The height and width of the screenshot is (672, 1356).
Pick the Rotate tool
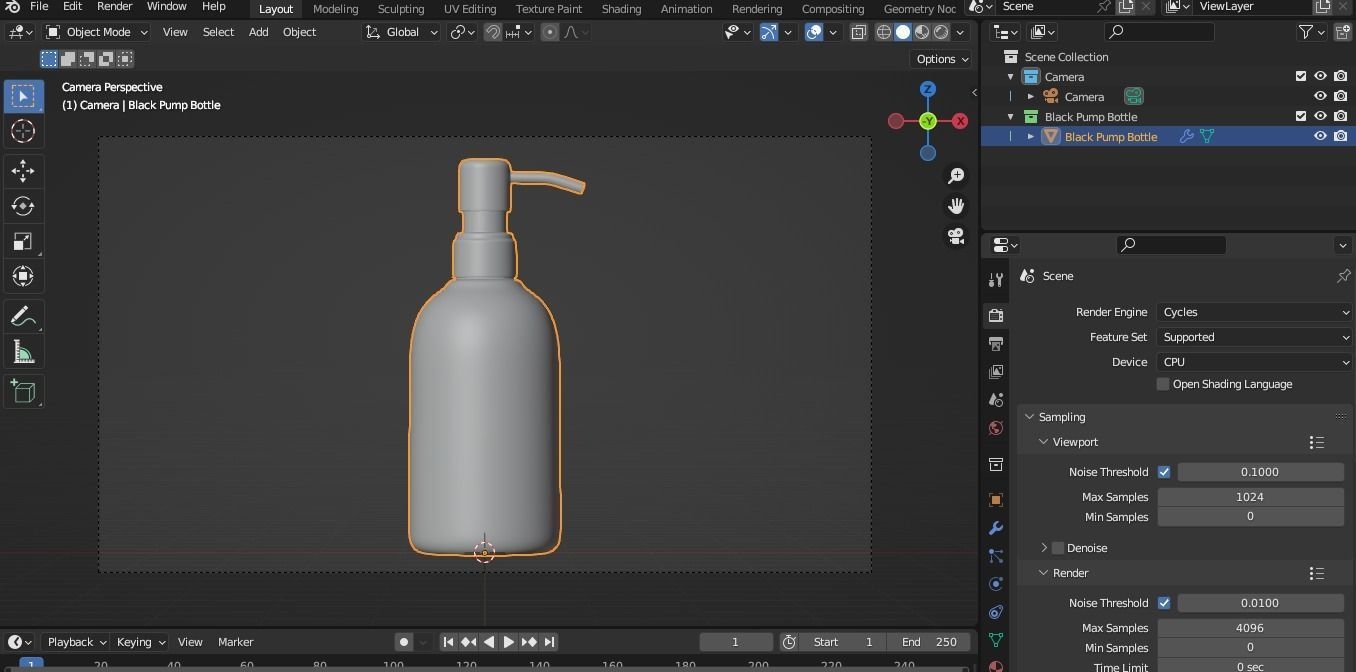pyautogui.click(x=23, y=206)
